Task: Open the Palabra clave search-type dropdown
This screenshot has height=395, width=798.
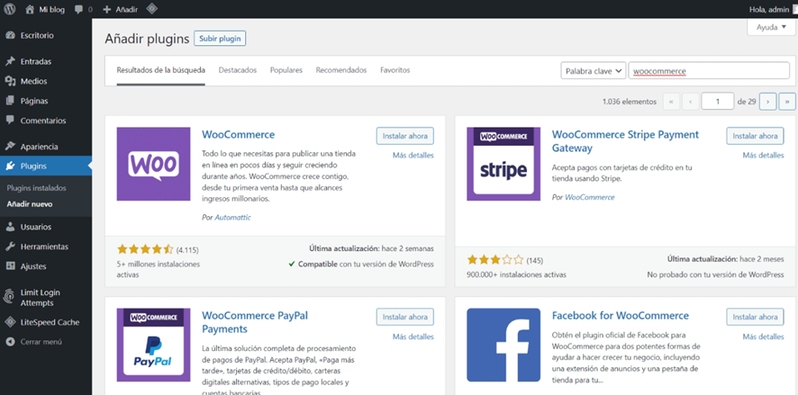Action: click(x=593, y=71)
